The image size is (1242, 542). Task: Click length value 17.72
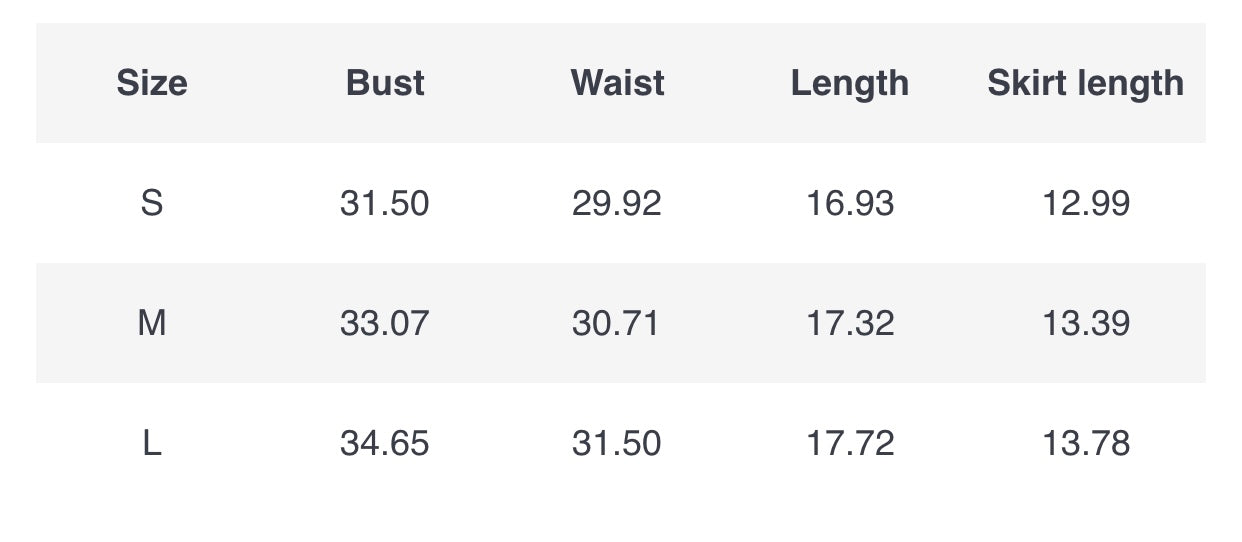click(850, 443)
